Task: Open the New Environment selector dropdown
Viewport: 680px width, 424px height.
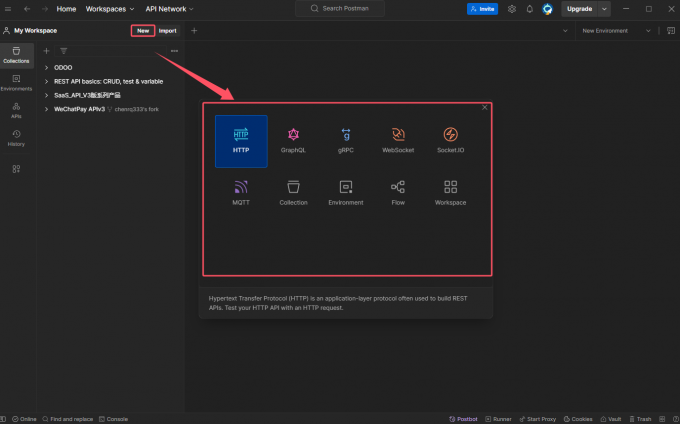Action: coord(616,31)
